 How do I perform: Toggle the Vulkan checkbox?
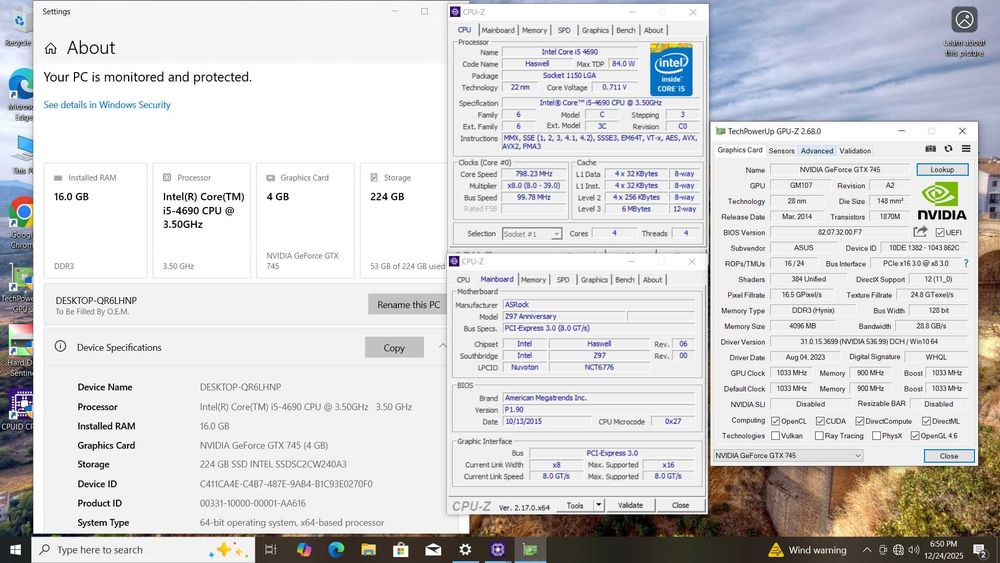pos(776,436)
